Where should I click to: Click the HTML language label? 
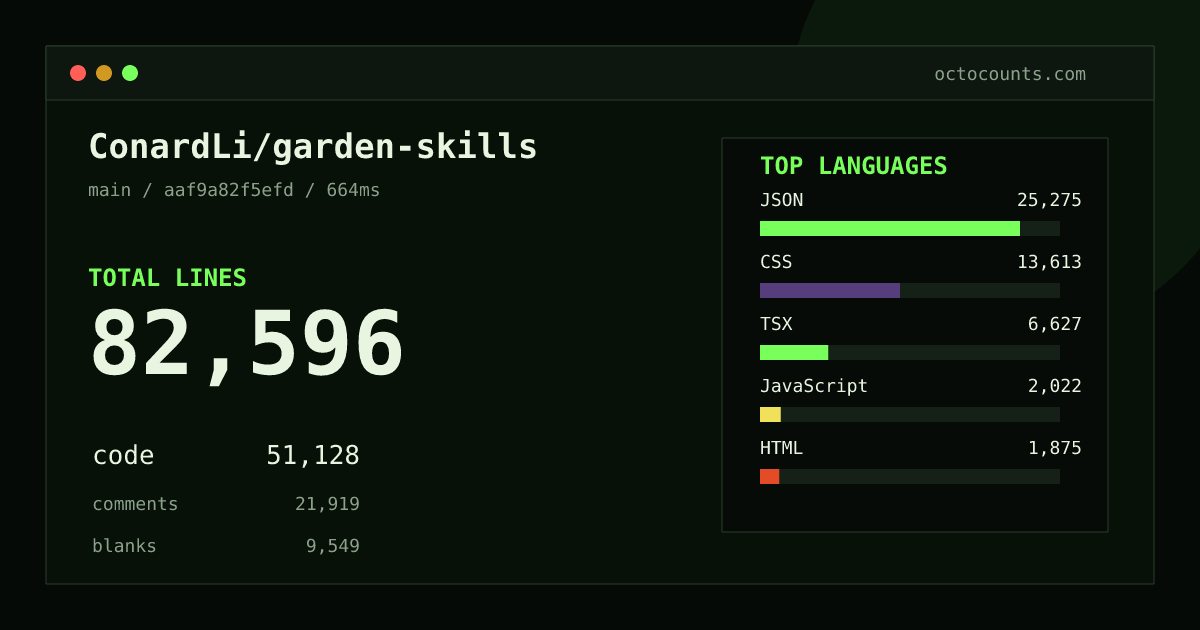click(781, 448)
